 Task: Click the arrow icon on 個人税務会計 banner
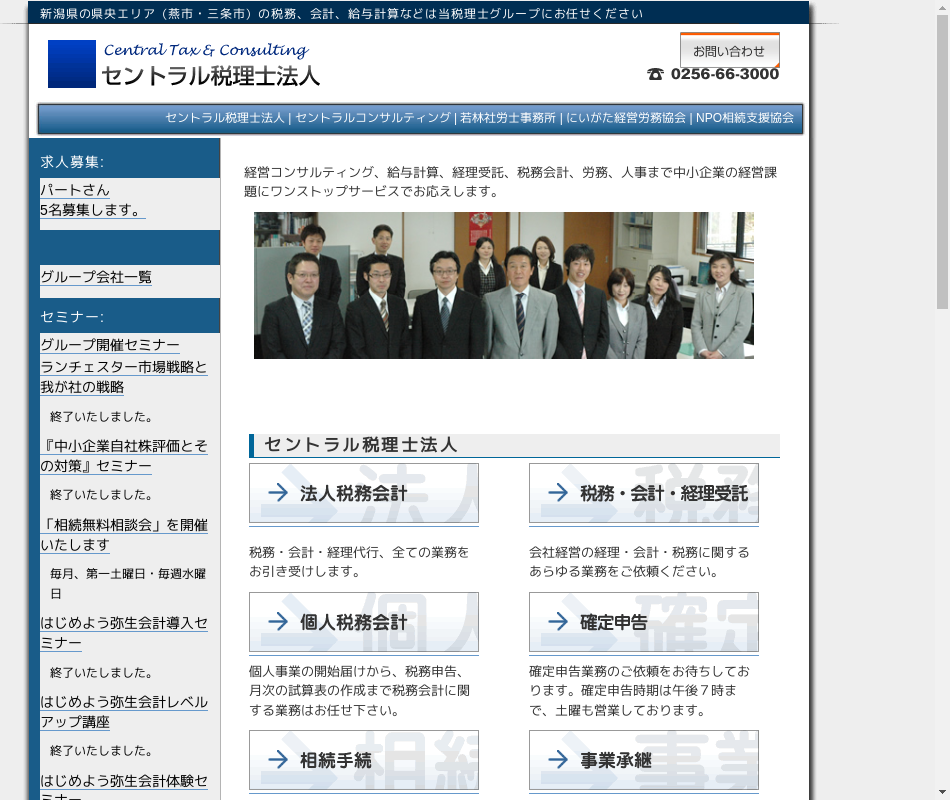[x=278, y=622]
